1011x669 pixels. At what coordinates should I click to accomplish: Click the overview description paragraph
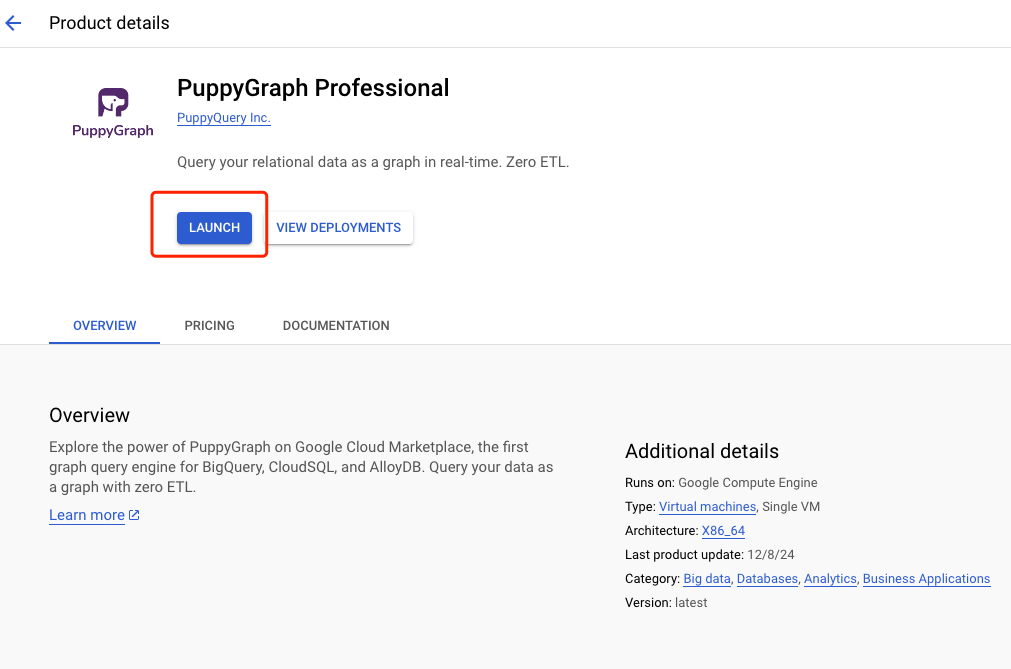[x=301, y=467]
